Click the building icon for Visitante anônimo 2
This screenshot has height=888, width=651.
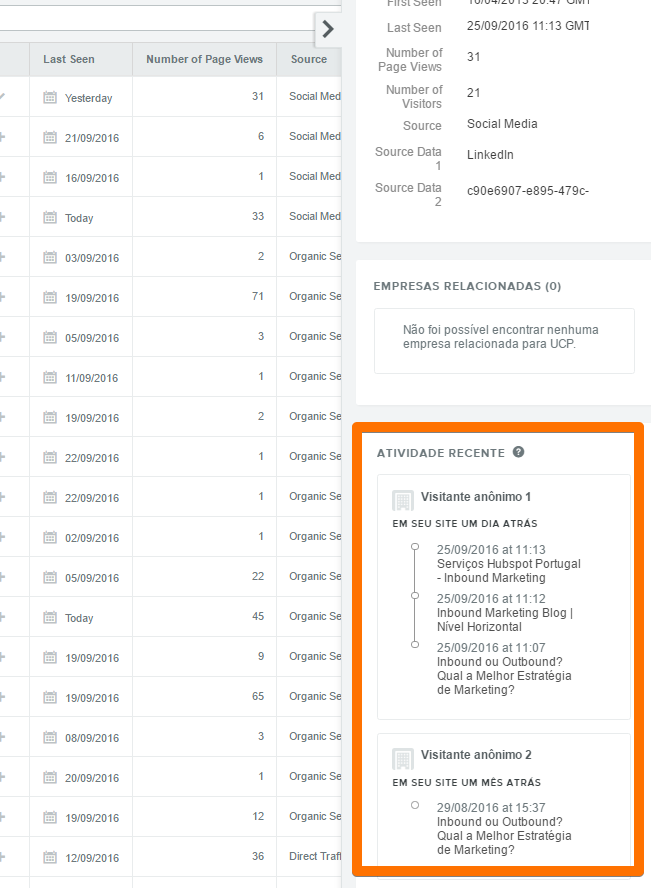pos(403,758)
